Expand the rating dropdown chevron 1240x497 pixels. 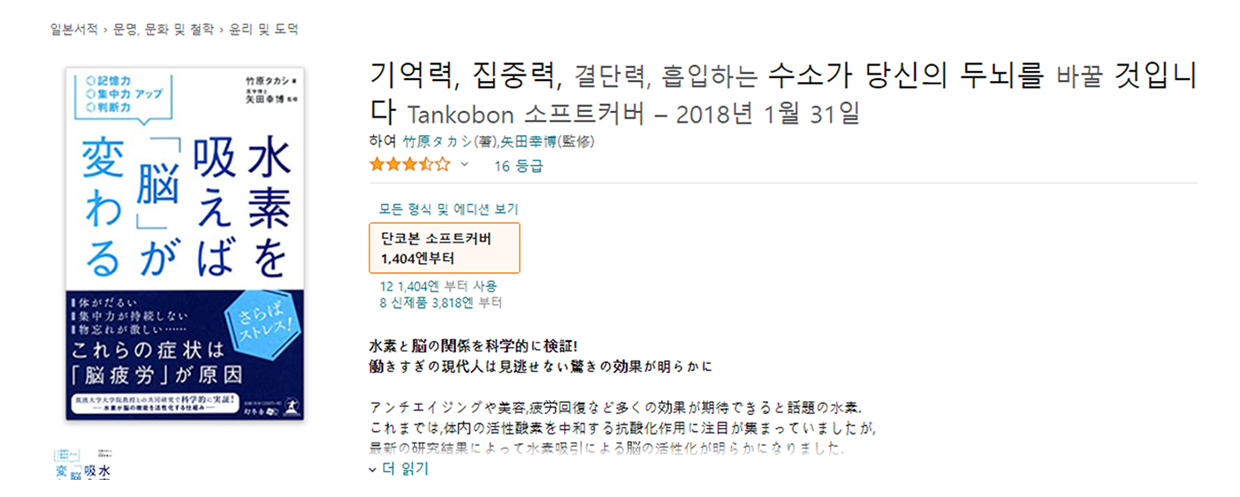464,165
